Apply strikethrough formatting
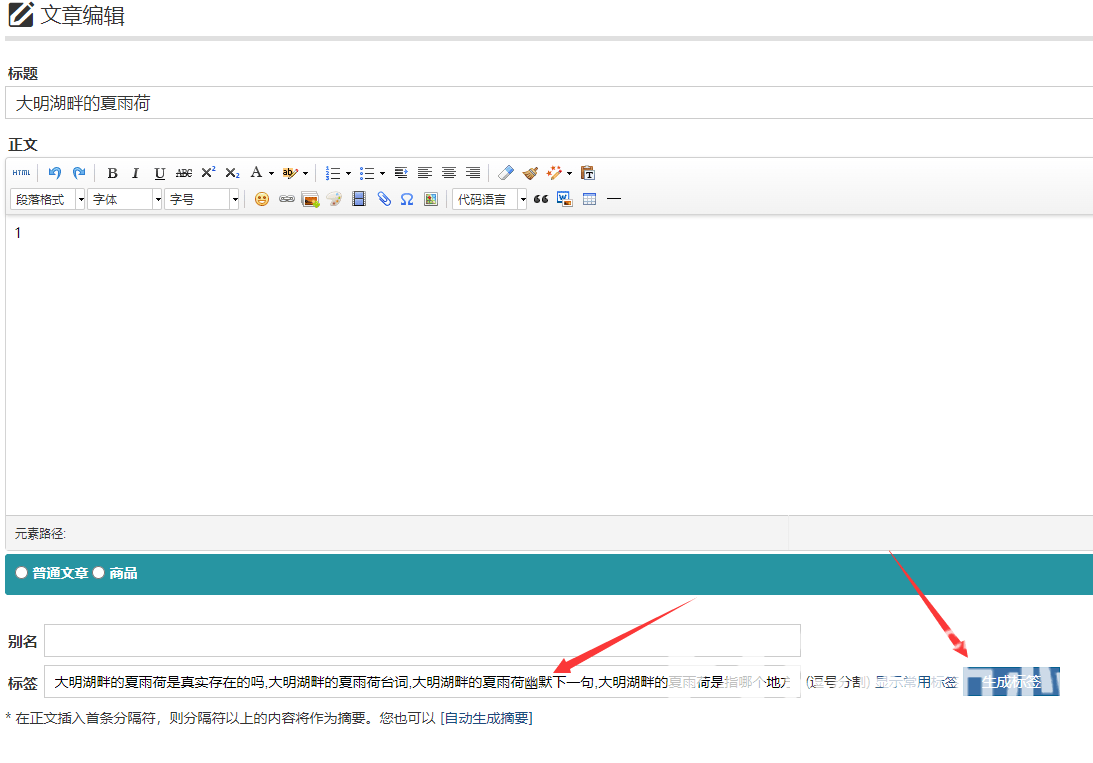This screenshot has height=763, width=1093. point(184,173)
